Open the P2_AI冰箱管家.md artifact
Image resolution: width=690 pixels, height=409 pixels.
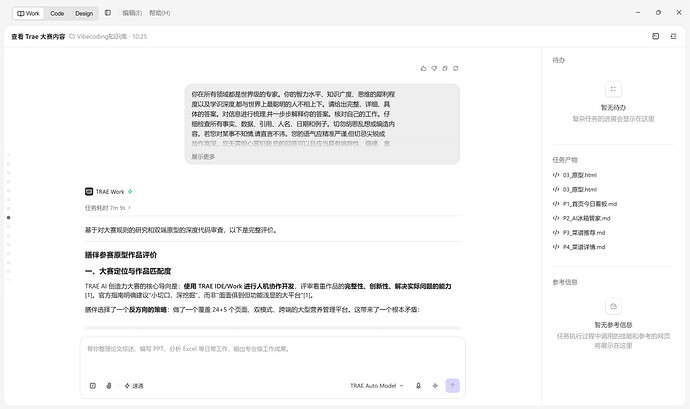pos(587,218)
